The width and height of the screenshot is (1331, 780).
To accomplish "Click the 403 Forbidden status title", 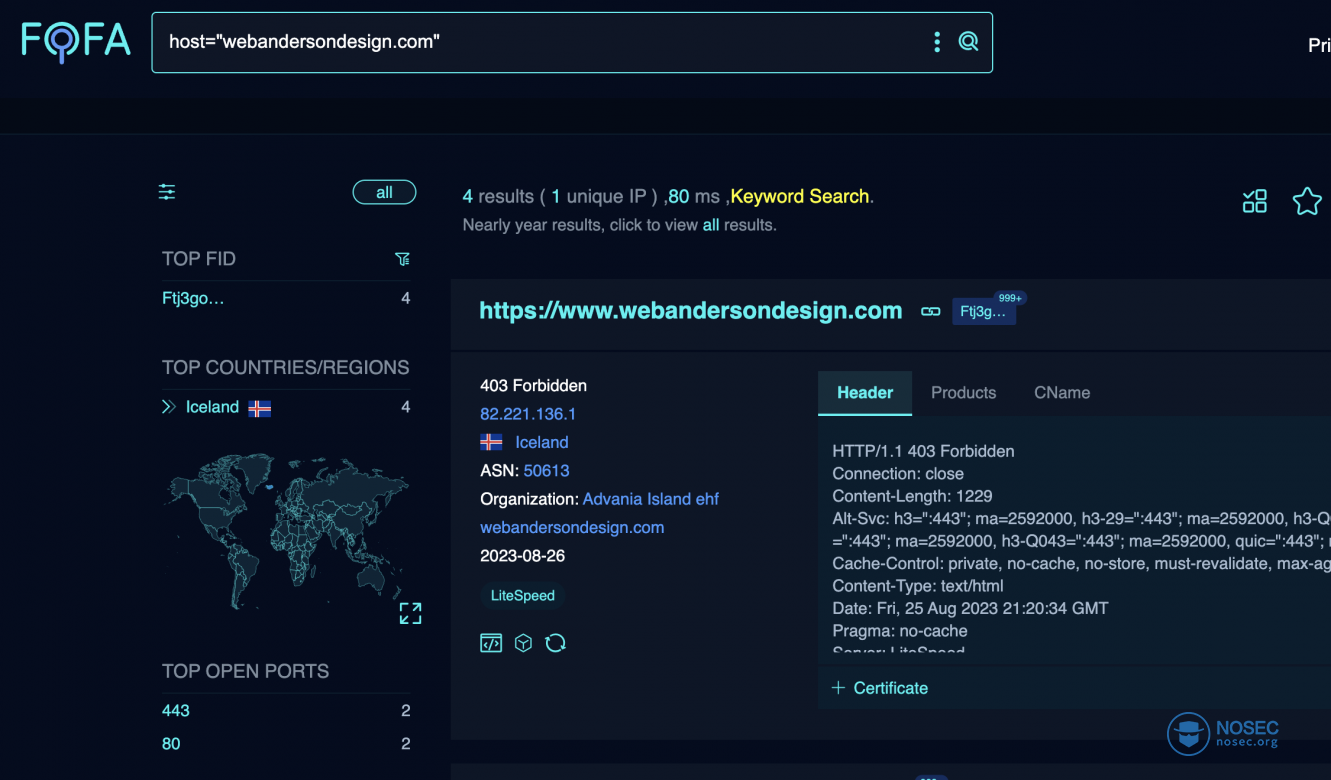I will click(534, 385).
